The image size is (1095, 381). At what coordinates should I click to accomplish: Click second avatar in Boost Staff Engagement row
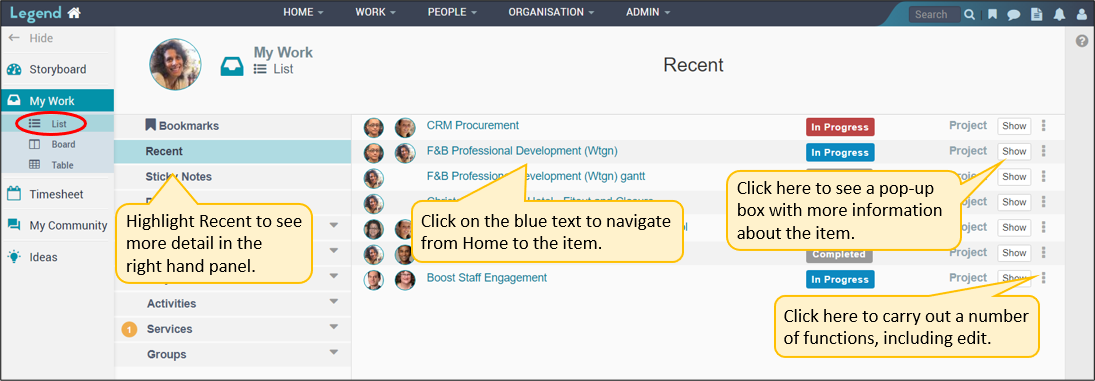405,280
